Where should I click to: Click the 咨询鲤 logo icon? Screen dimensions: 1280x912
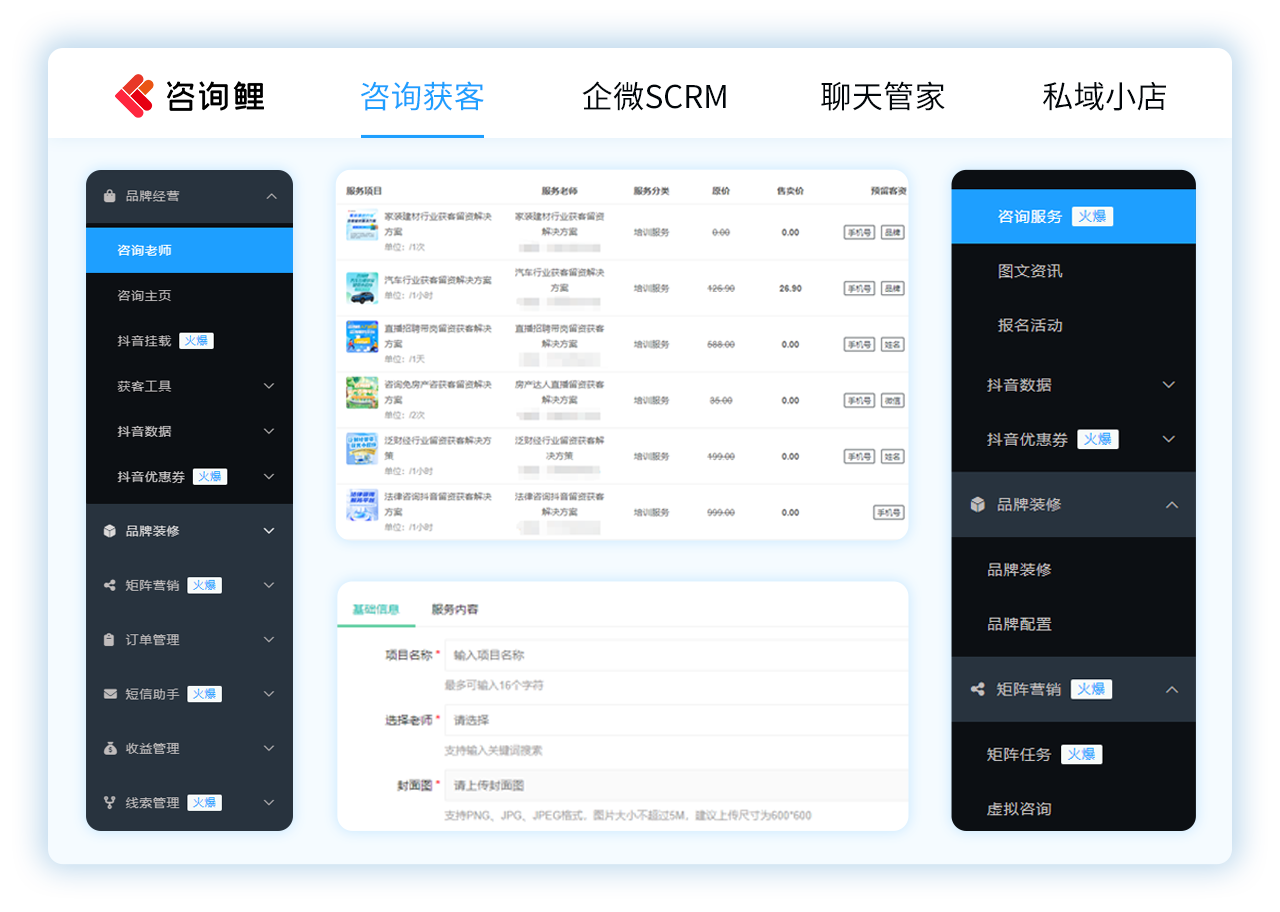(x=138, y=96)
